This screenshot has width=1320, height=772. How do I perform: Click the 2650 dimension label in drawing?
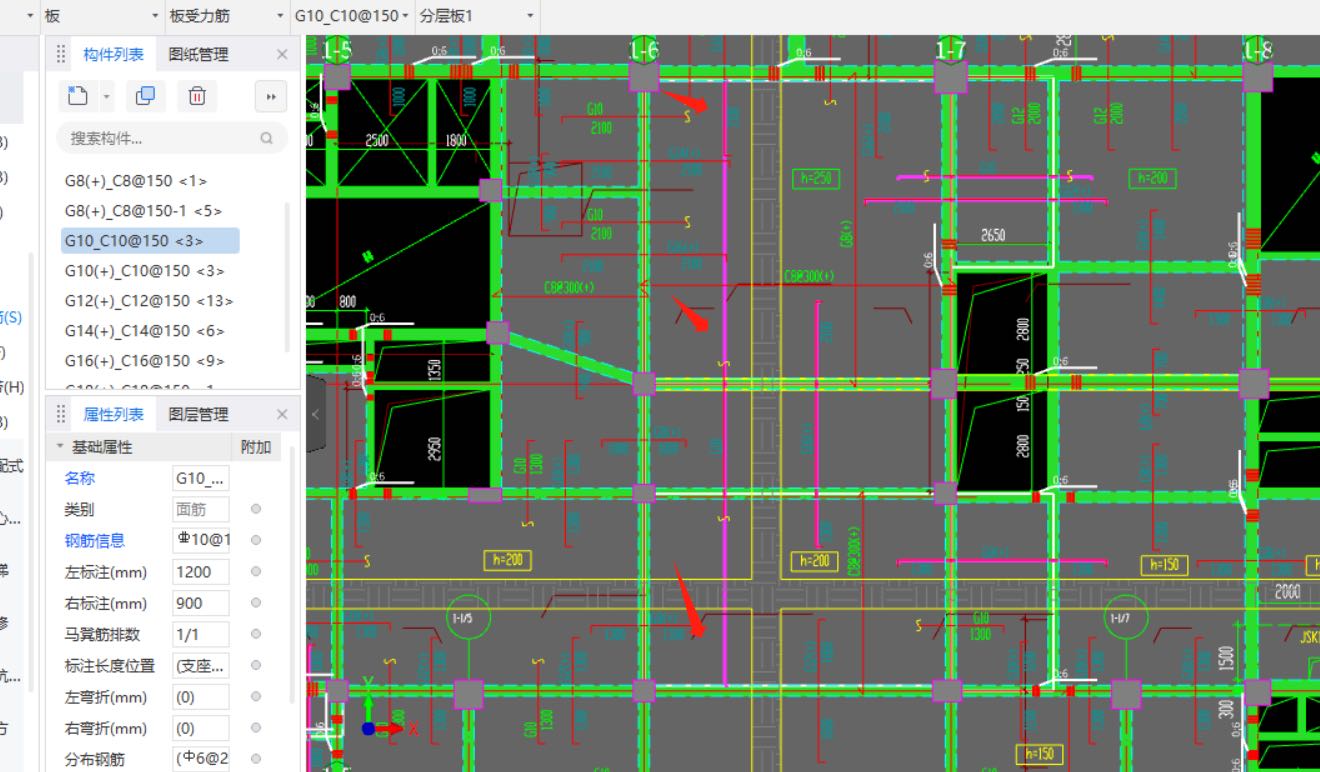pyautogui.click(x=993, y=236)
